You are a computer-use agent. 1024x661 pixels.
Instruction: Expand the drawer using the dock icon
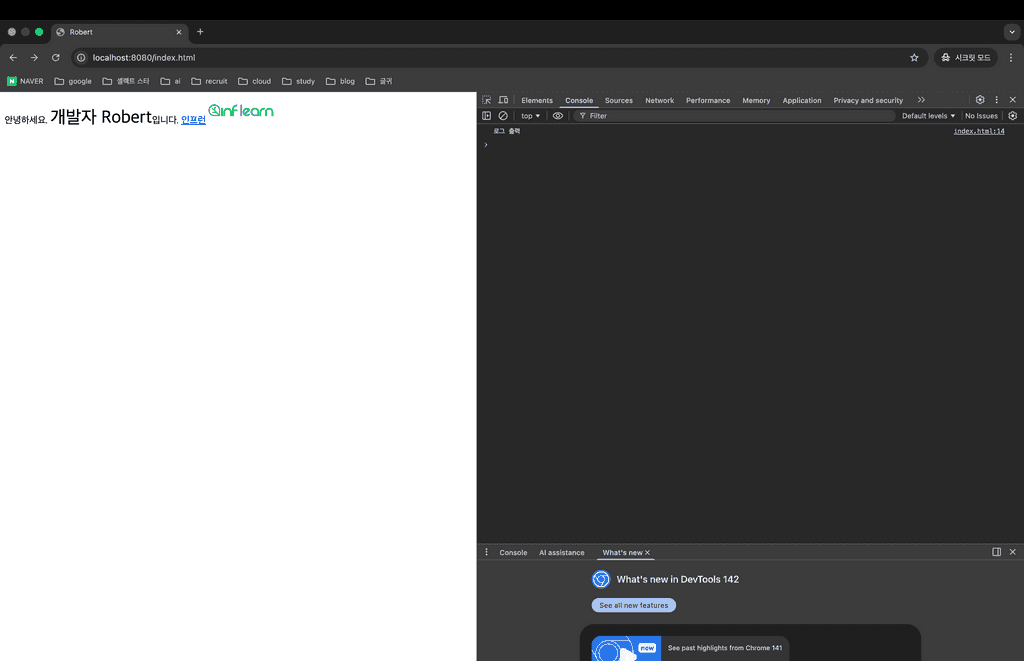pyautogui.click(x=996, y=552)
